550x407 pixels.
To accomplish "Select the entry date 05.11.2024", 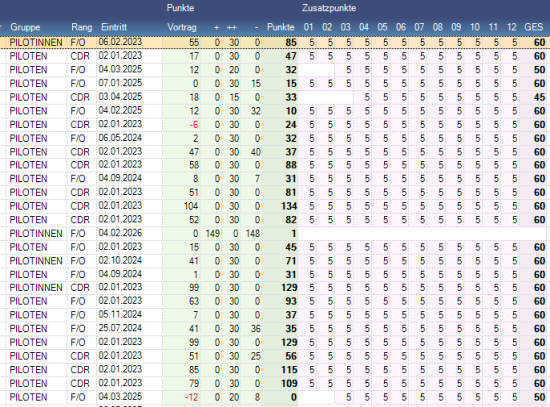I will pyautogui.click(x=120, y=314).
